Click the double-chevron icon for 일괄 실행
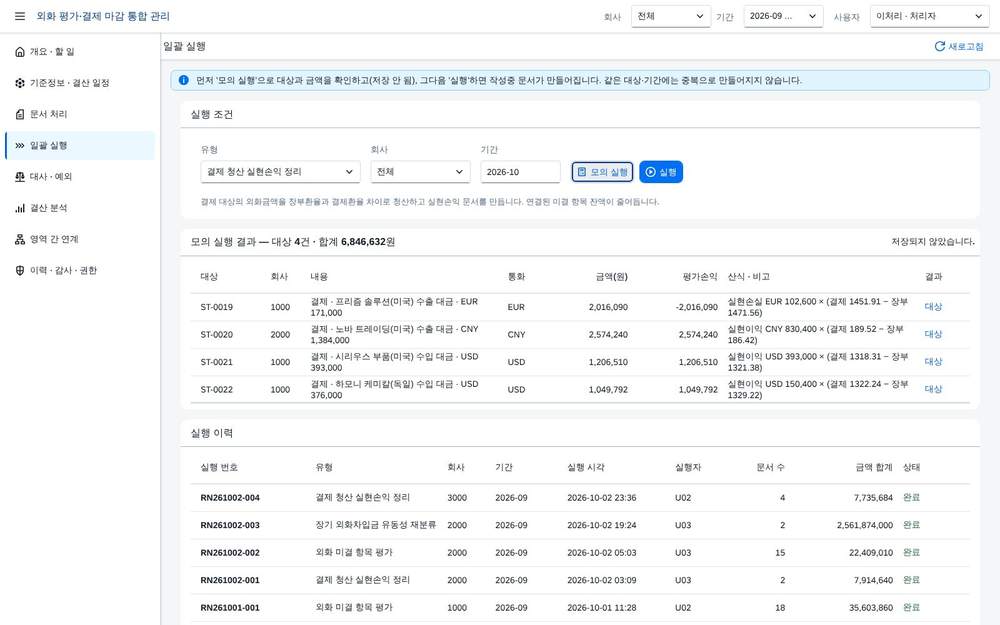 [20, 145]
